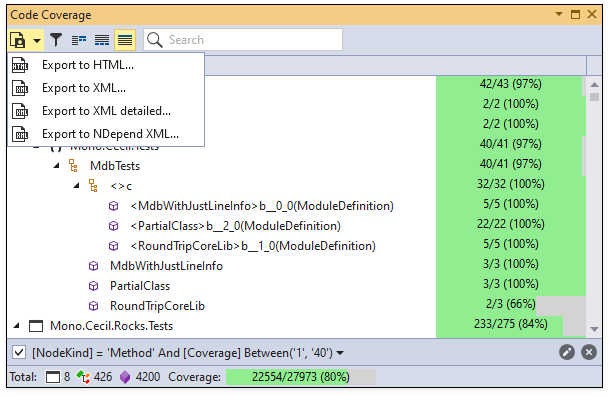The width and height of the screenshot is (609, 396).
Task: Click inside the Search field
Action: coord(243,40)
